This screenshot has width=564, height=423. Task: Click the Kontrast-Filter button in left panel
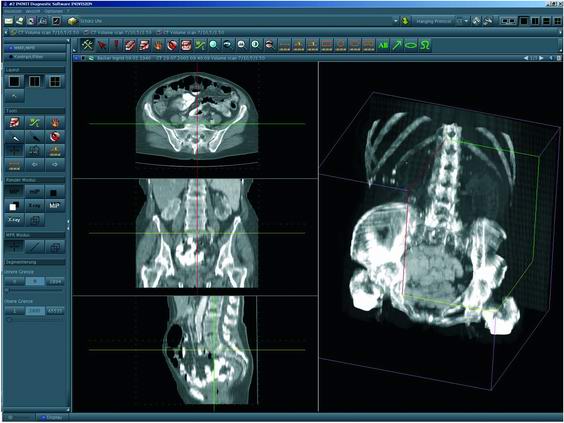pyautogui.click(x=35, y=57)
